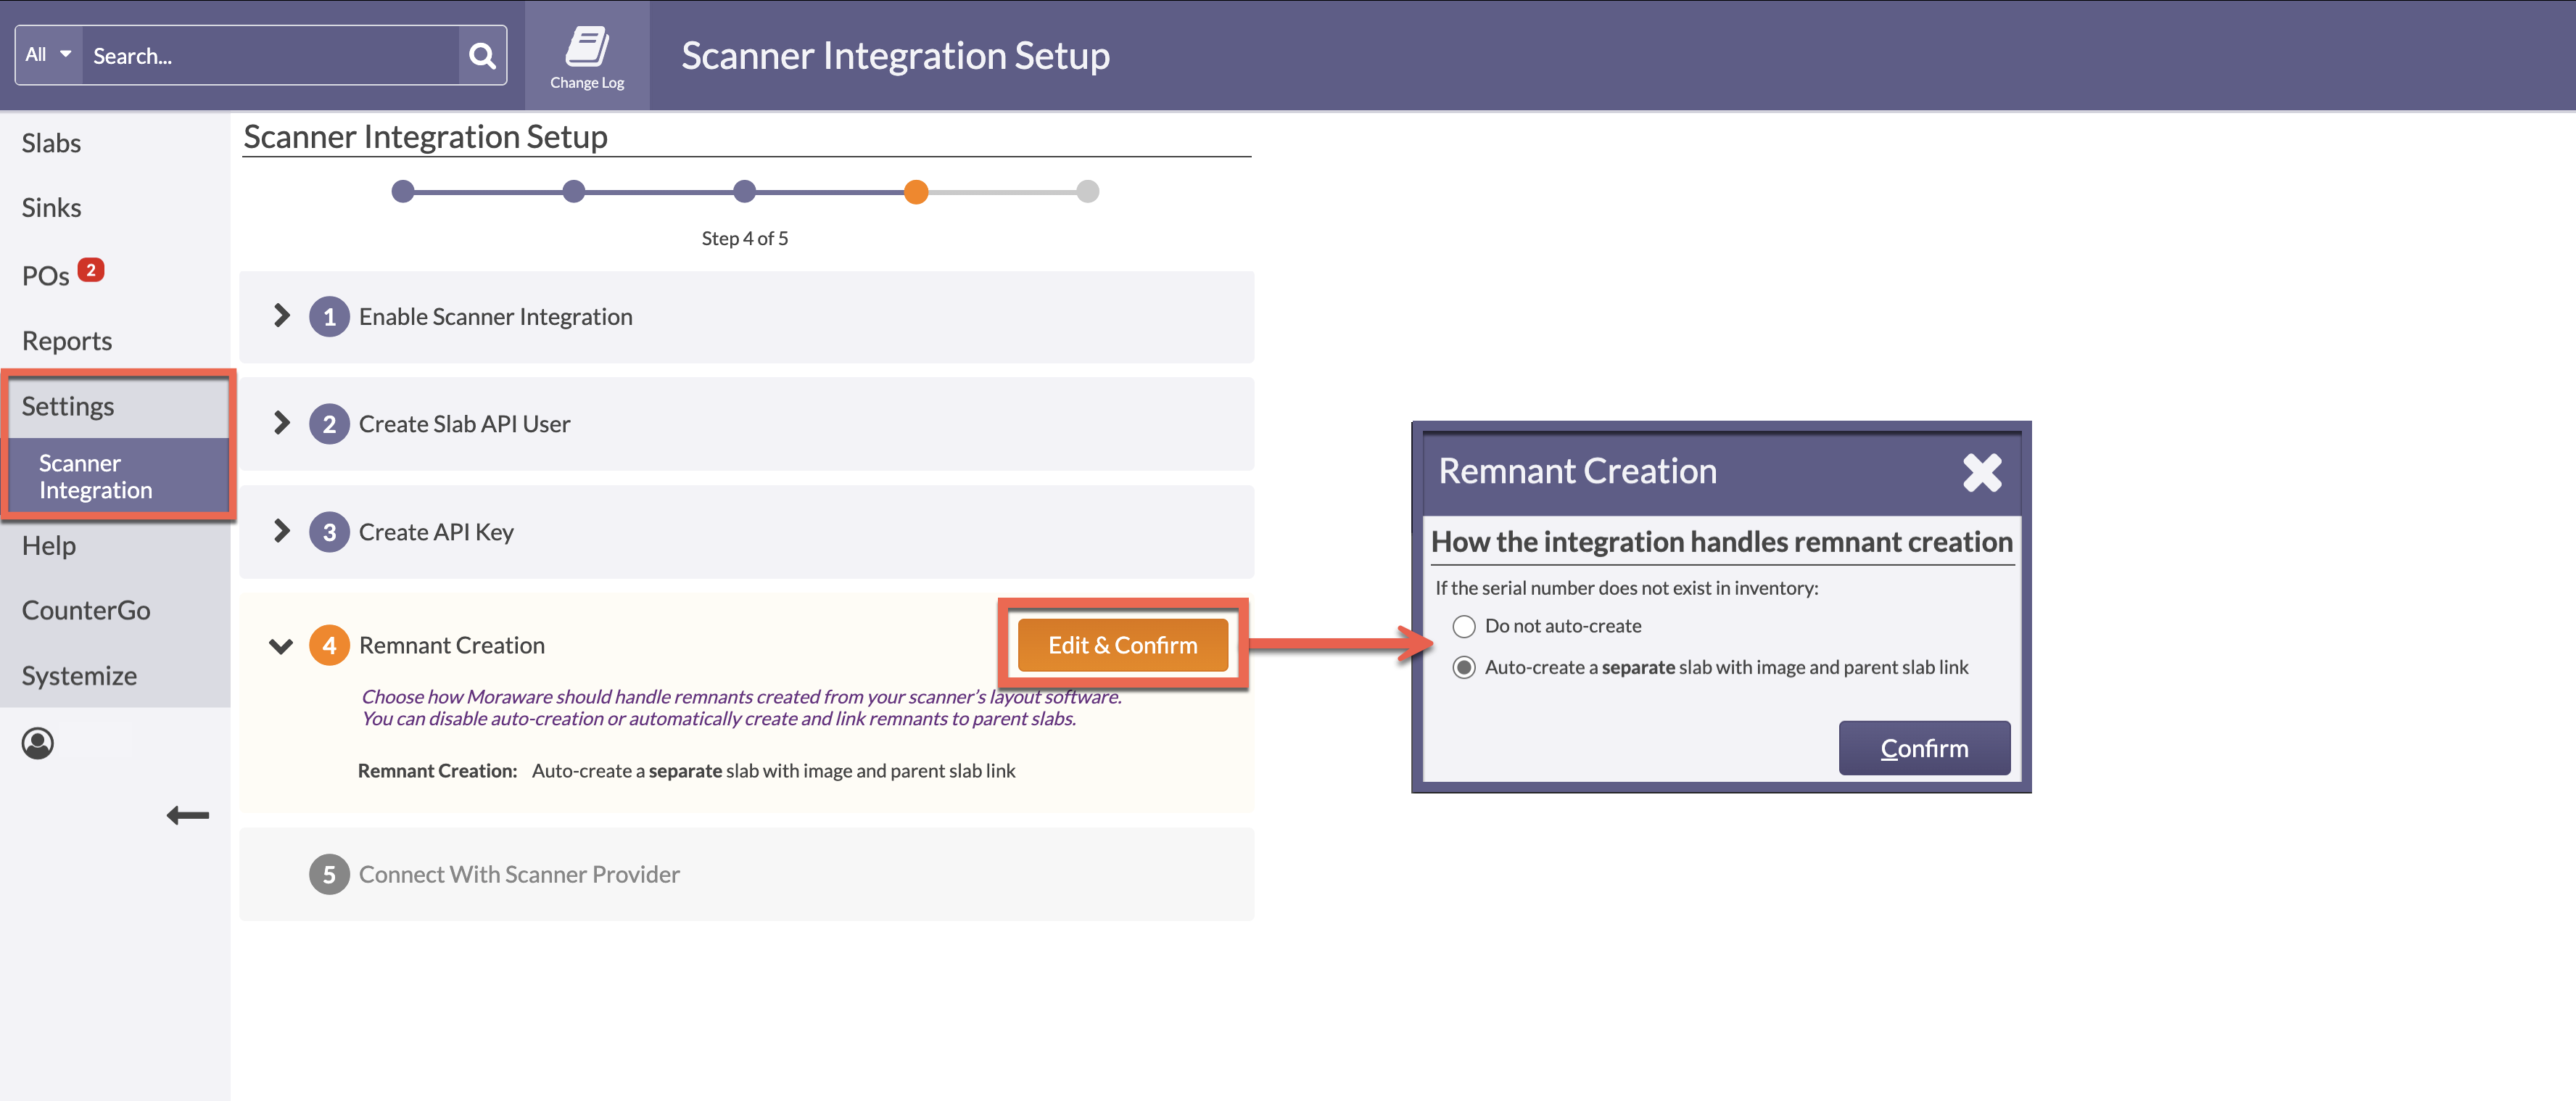This screenshot has height=1101, width=2576.
Task: Click the search magnifier icon
Action: 482,55
